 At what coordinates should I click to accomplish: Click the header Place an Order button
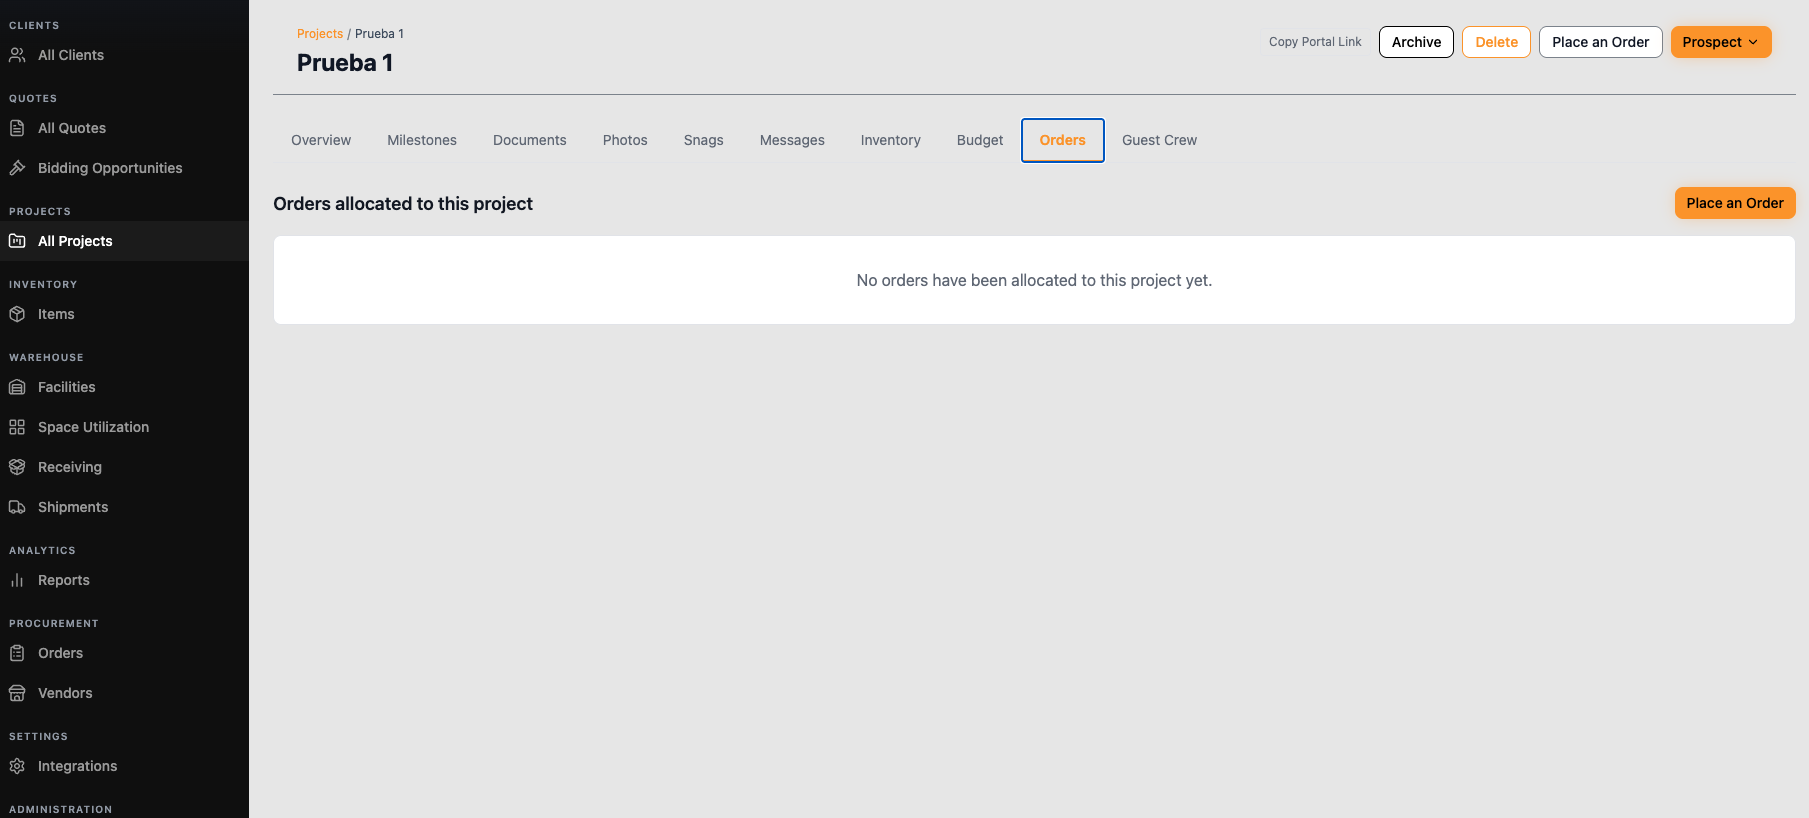point(1600,42)
